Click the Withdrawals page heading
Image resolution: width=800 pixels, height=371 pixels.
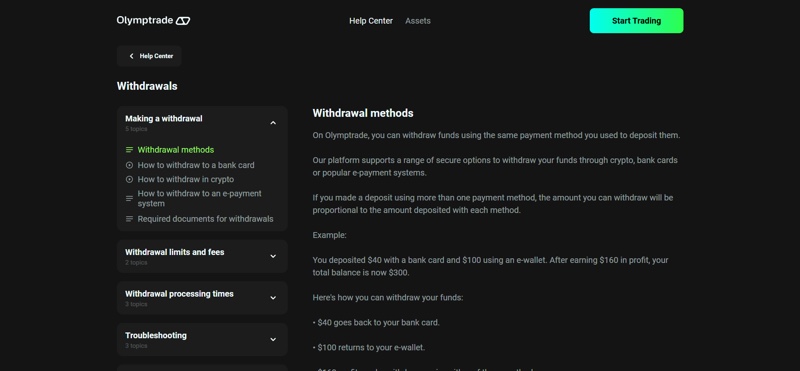click(x=147, y=86)
